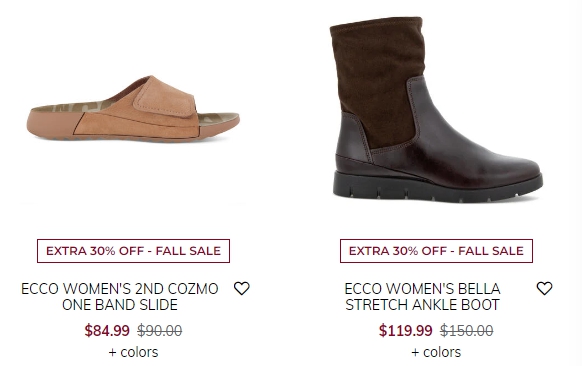Viewport: 582px width, 366px height.
Task: Select the $119.99 sale price
Action: pyautogui.click(x=405, y=330)
